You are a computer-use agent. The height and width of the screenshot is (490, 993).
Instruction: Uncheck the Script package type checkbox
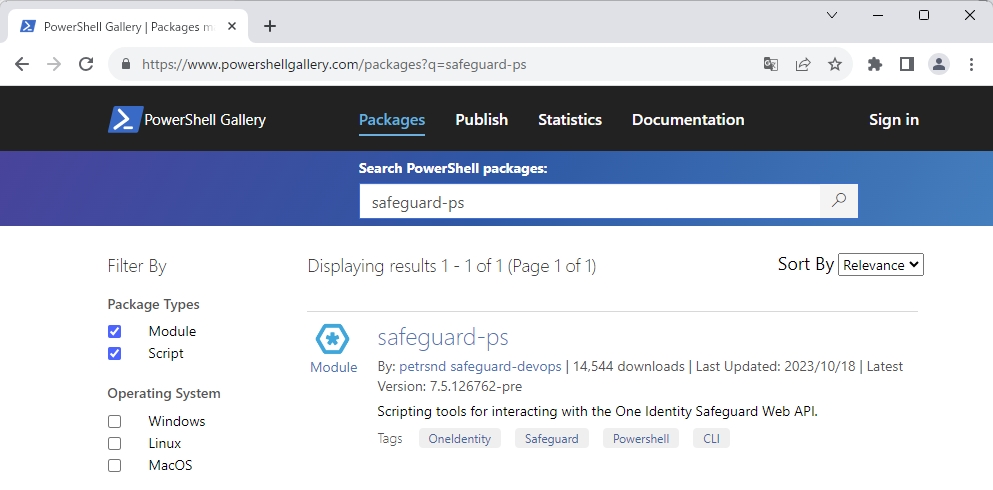115,353
